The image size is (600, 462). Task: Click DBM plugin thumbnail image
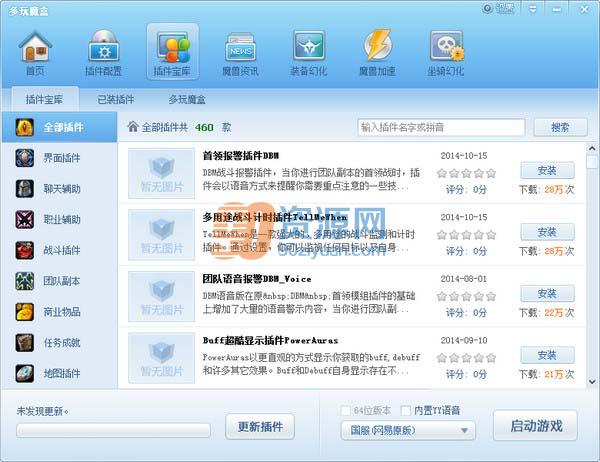[x=161, y=173]
